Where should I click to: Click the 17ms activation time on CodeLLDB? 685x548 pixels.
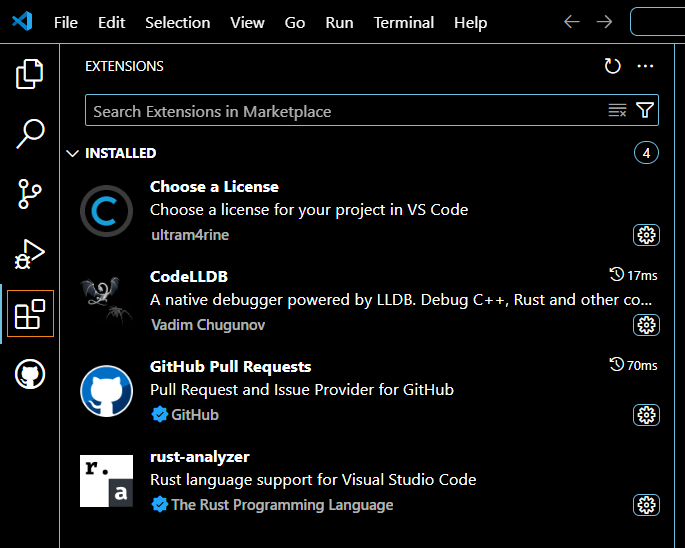[x=633, y=275]
